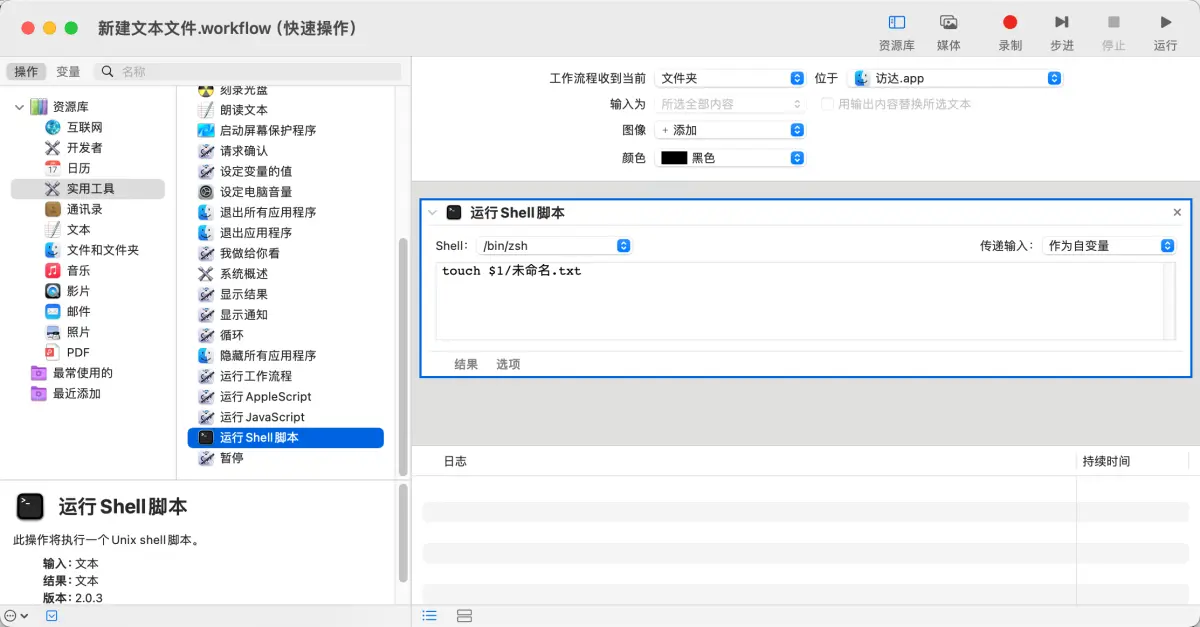Click the 名称 search field

(x=248, y=71)
